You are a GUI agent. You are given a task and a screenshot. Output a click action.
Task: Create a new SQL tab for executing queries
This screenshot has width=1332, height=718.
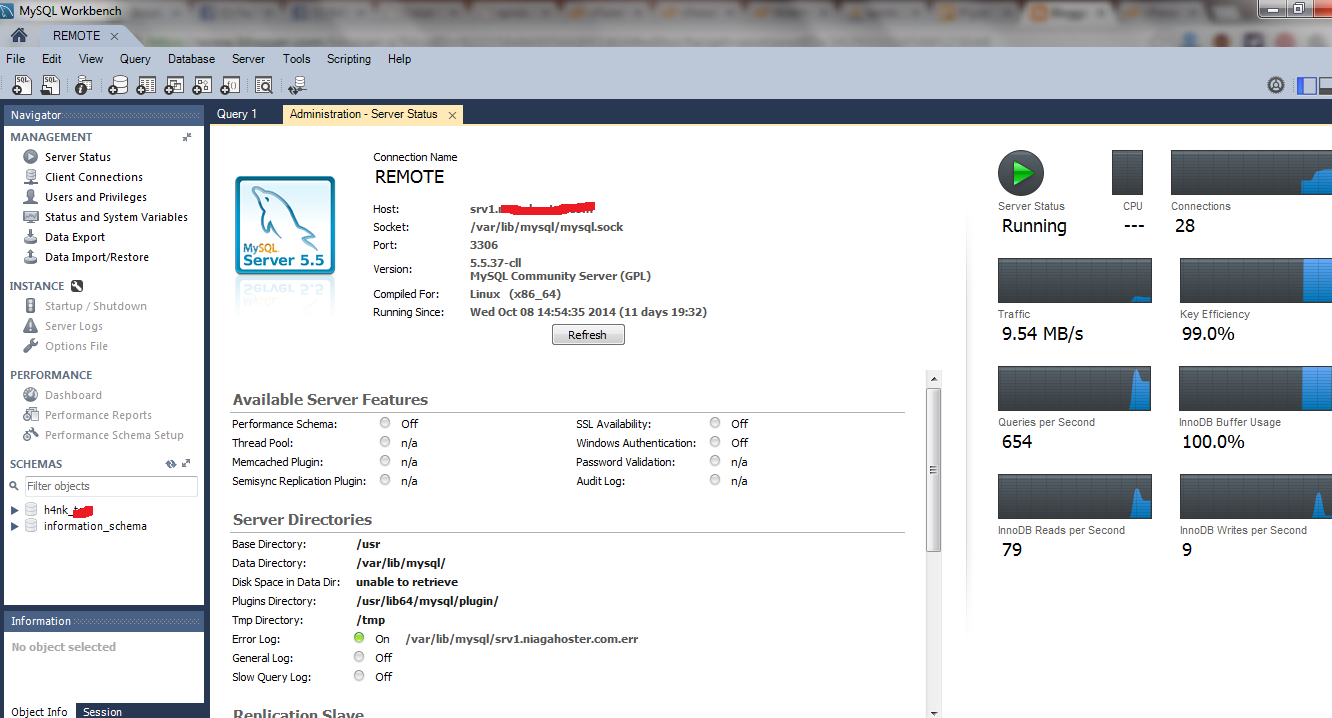pos(21,85)
